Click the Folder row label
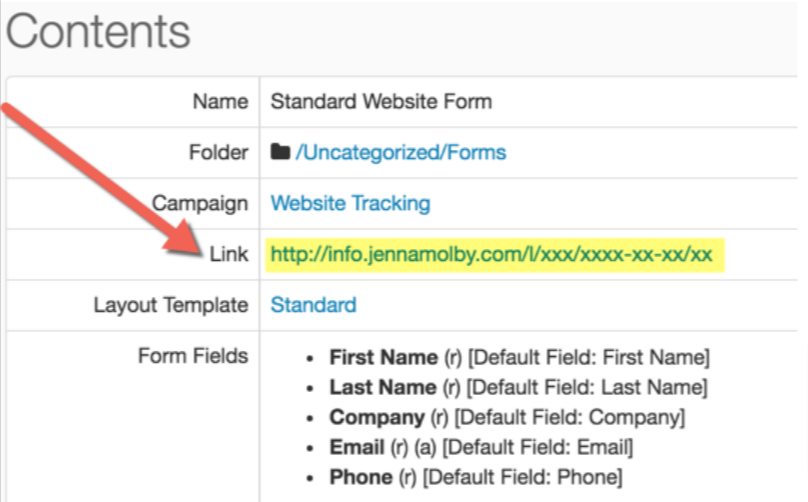 pyautogui.click(x=217, y=153)
